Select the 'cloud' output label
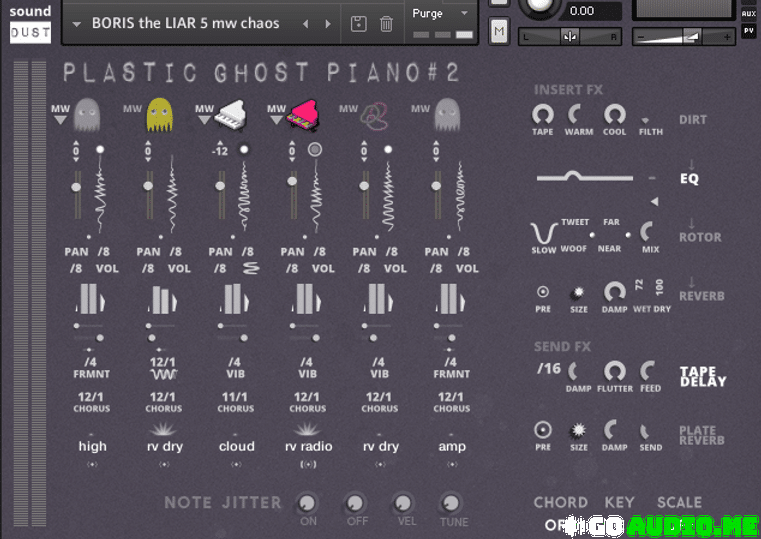Image resolution: width=761 pixels, height=539 pixels. click(237, 447)
